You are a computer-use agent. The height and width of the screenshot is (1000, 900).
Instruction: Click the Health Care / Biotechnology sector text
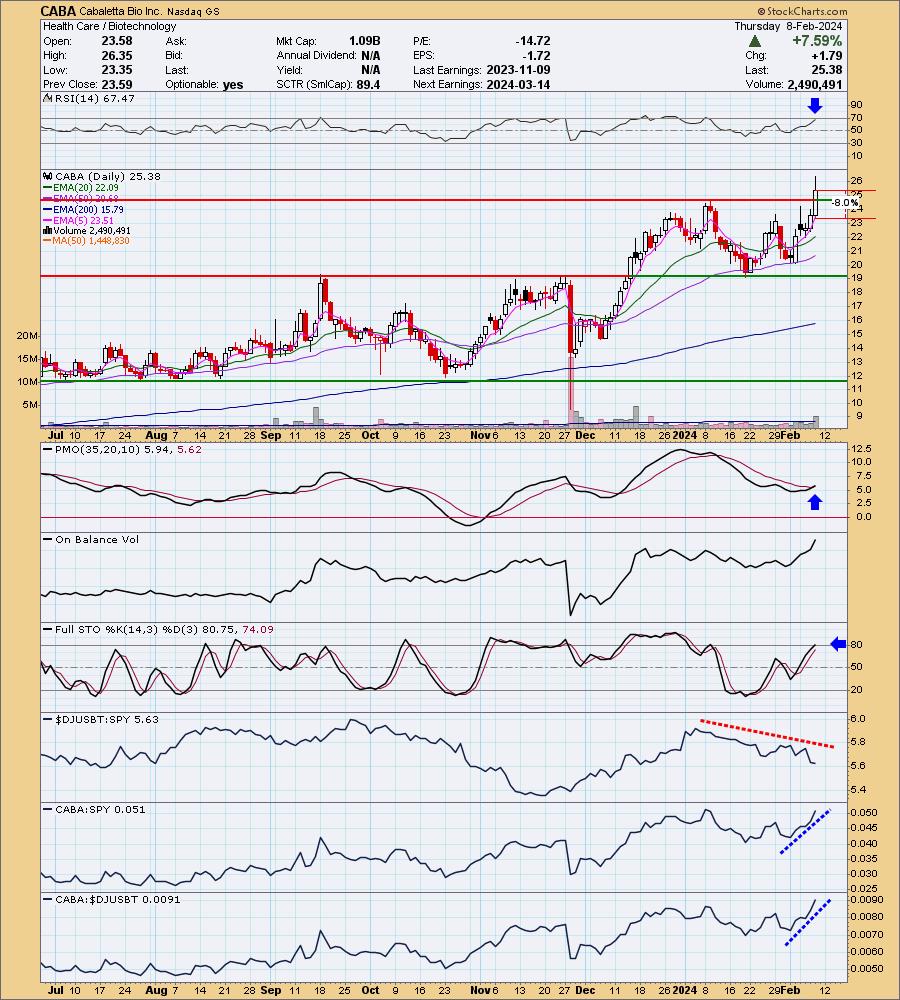[110, 26]
